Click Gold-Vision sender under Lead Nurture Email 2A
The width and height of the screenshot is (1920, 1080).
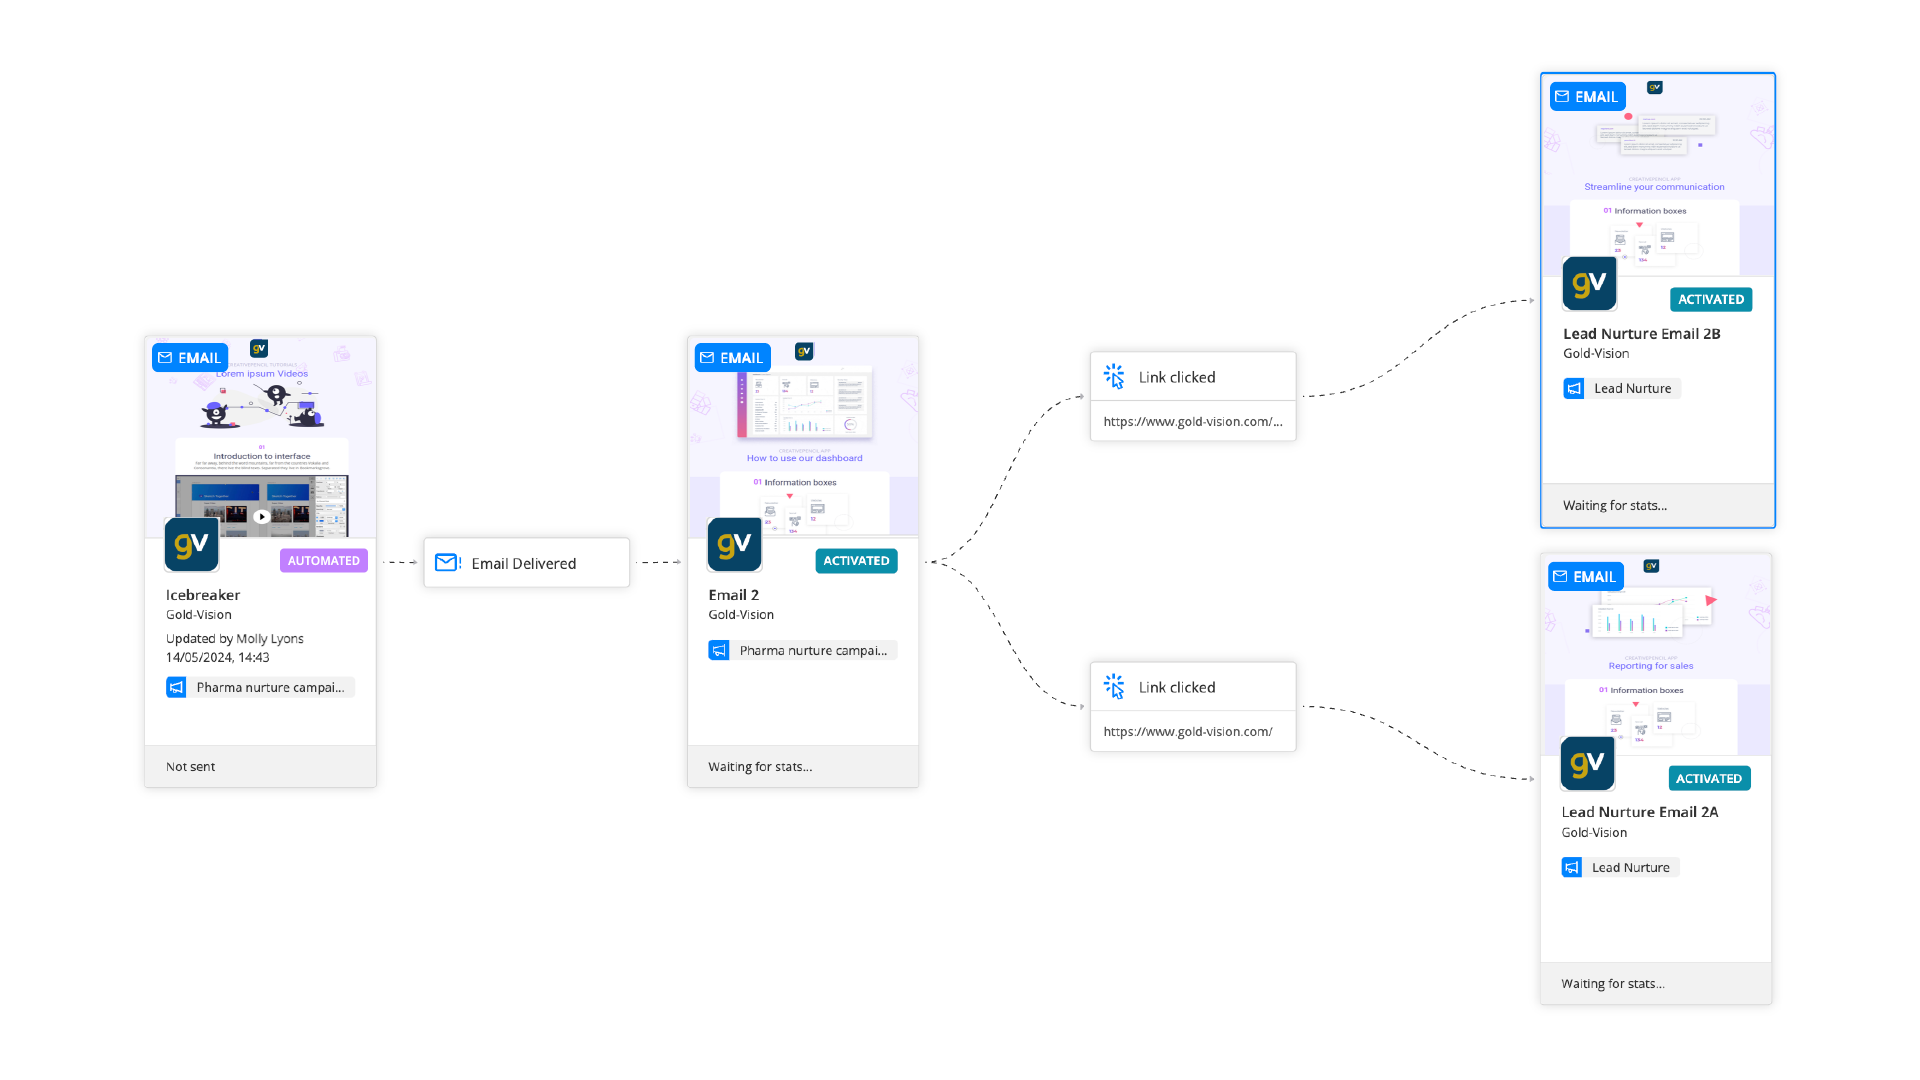1594,833
